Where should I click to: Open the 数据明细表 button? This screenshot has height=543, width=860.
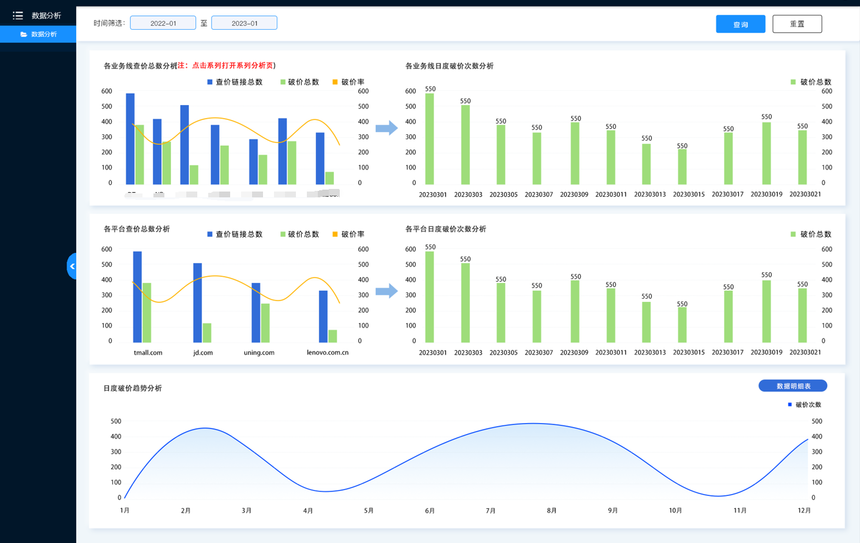[x=793, y=386]
